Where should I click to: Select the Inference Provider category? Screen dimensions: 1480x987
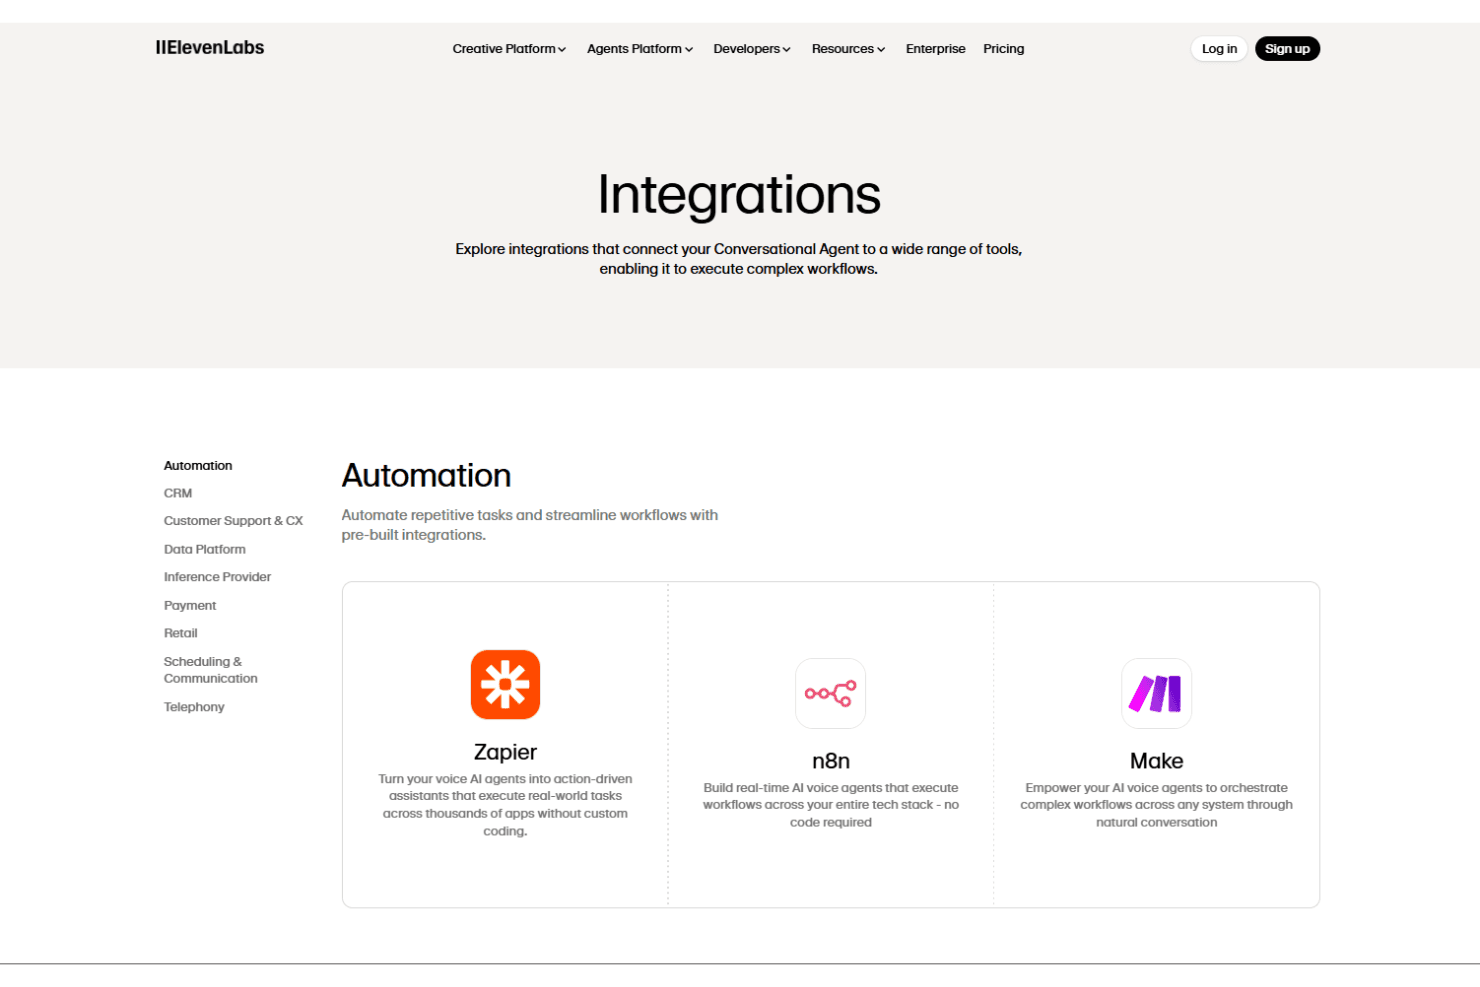click(217, 577)
